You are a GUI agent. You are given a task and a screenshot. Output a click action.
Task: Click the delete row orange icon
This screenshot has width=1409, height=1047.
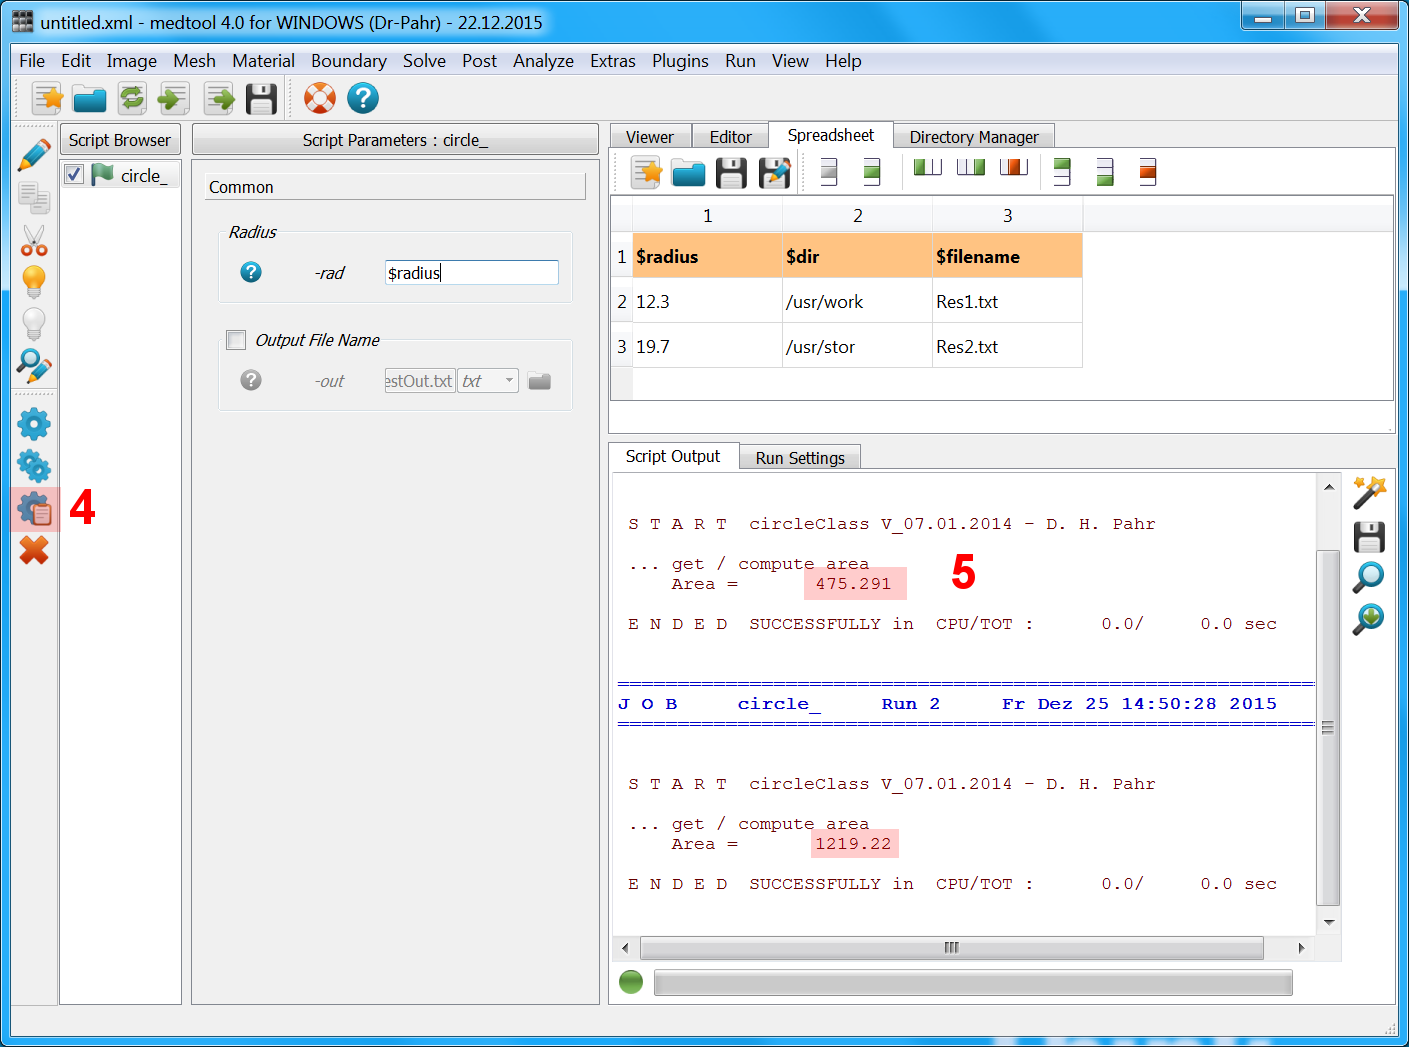[x=1148, y=172]
